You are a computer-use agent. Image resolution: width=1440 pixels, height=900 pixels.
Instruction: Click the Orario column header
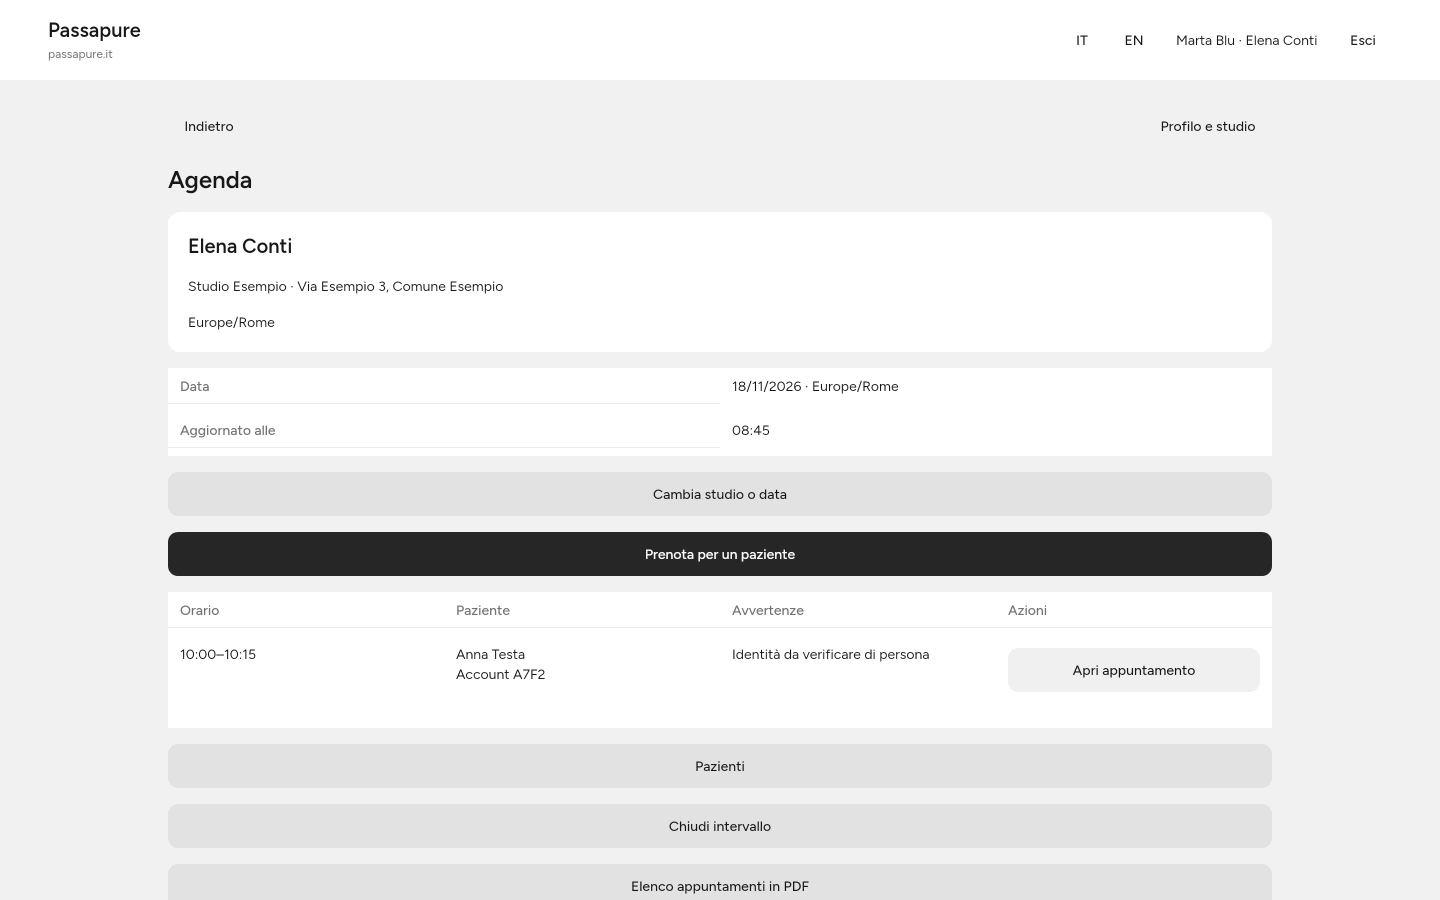point(200,610)
